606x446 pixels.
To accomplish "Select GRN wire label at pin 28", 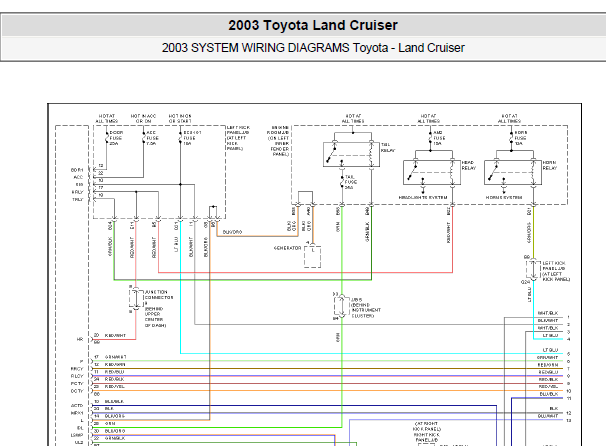I will 110,424.
